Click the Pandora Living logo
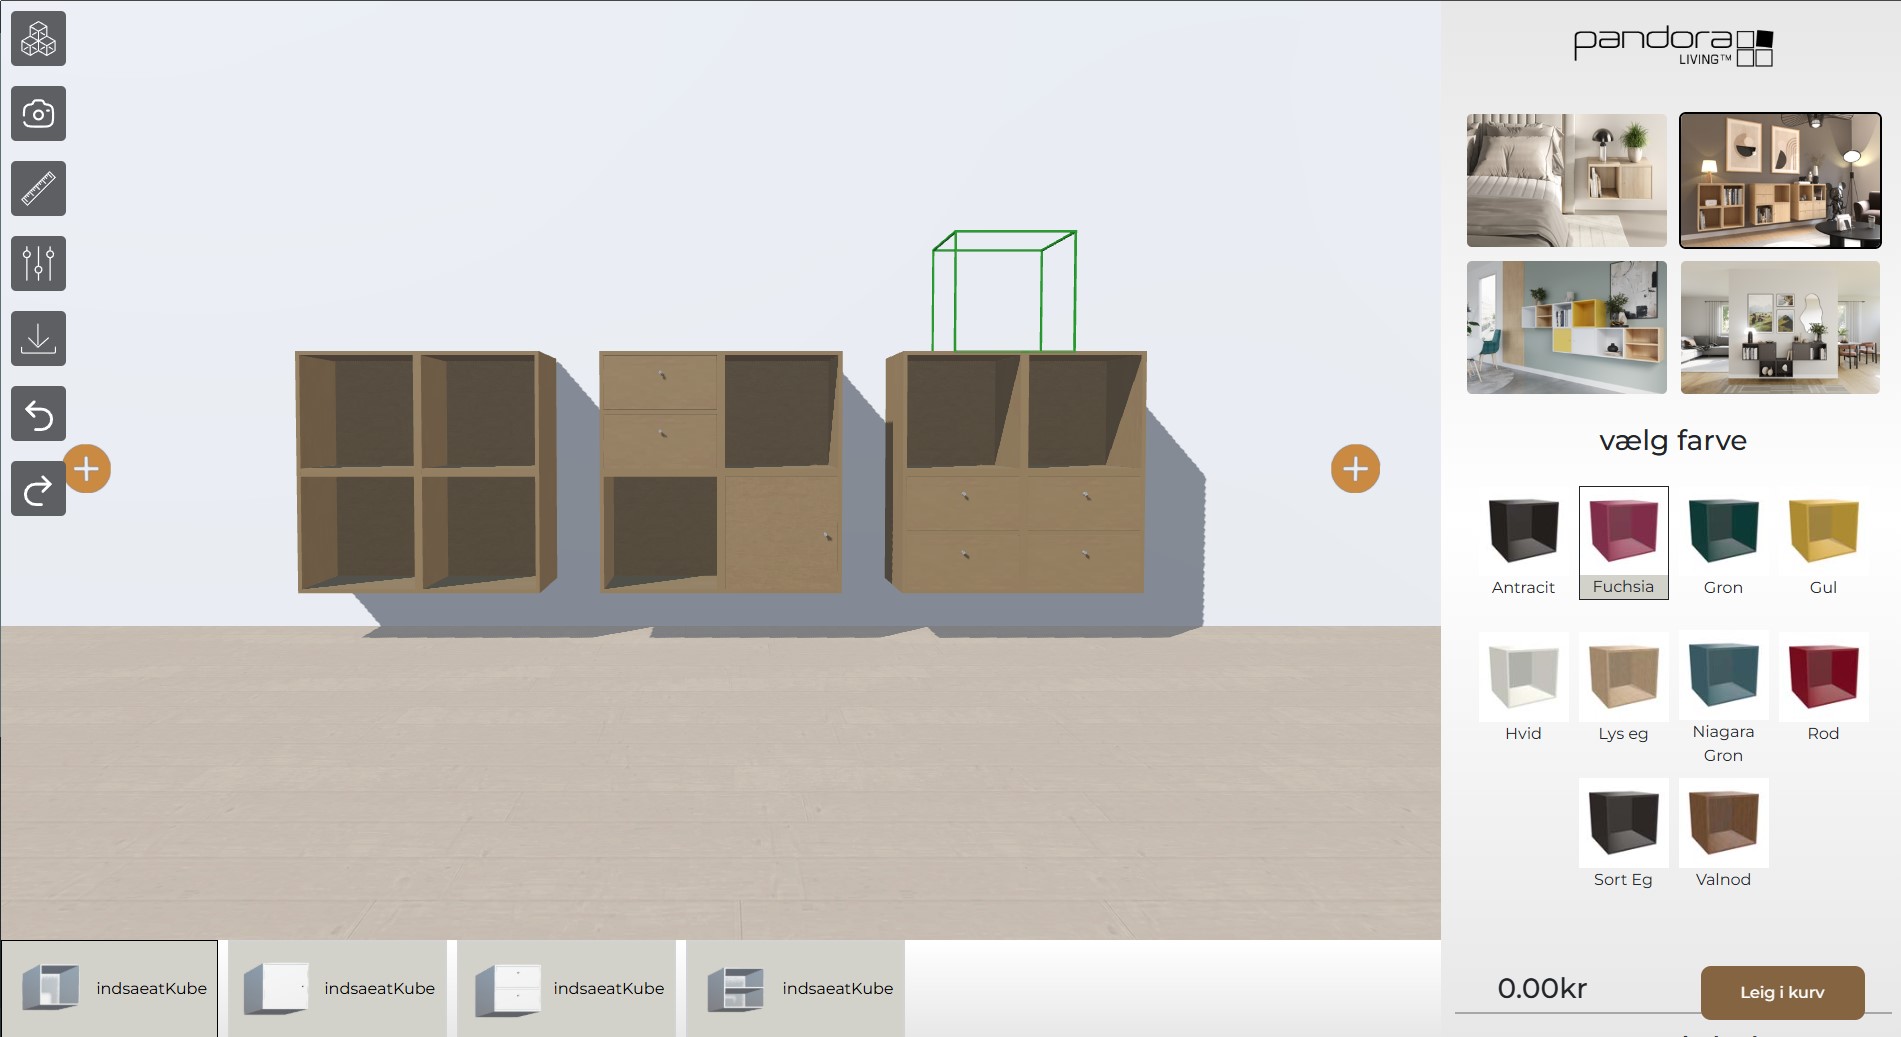 [x=1673, y=46]
